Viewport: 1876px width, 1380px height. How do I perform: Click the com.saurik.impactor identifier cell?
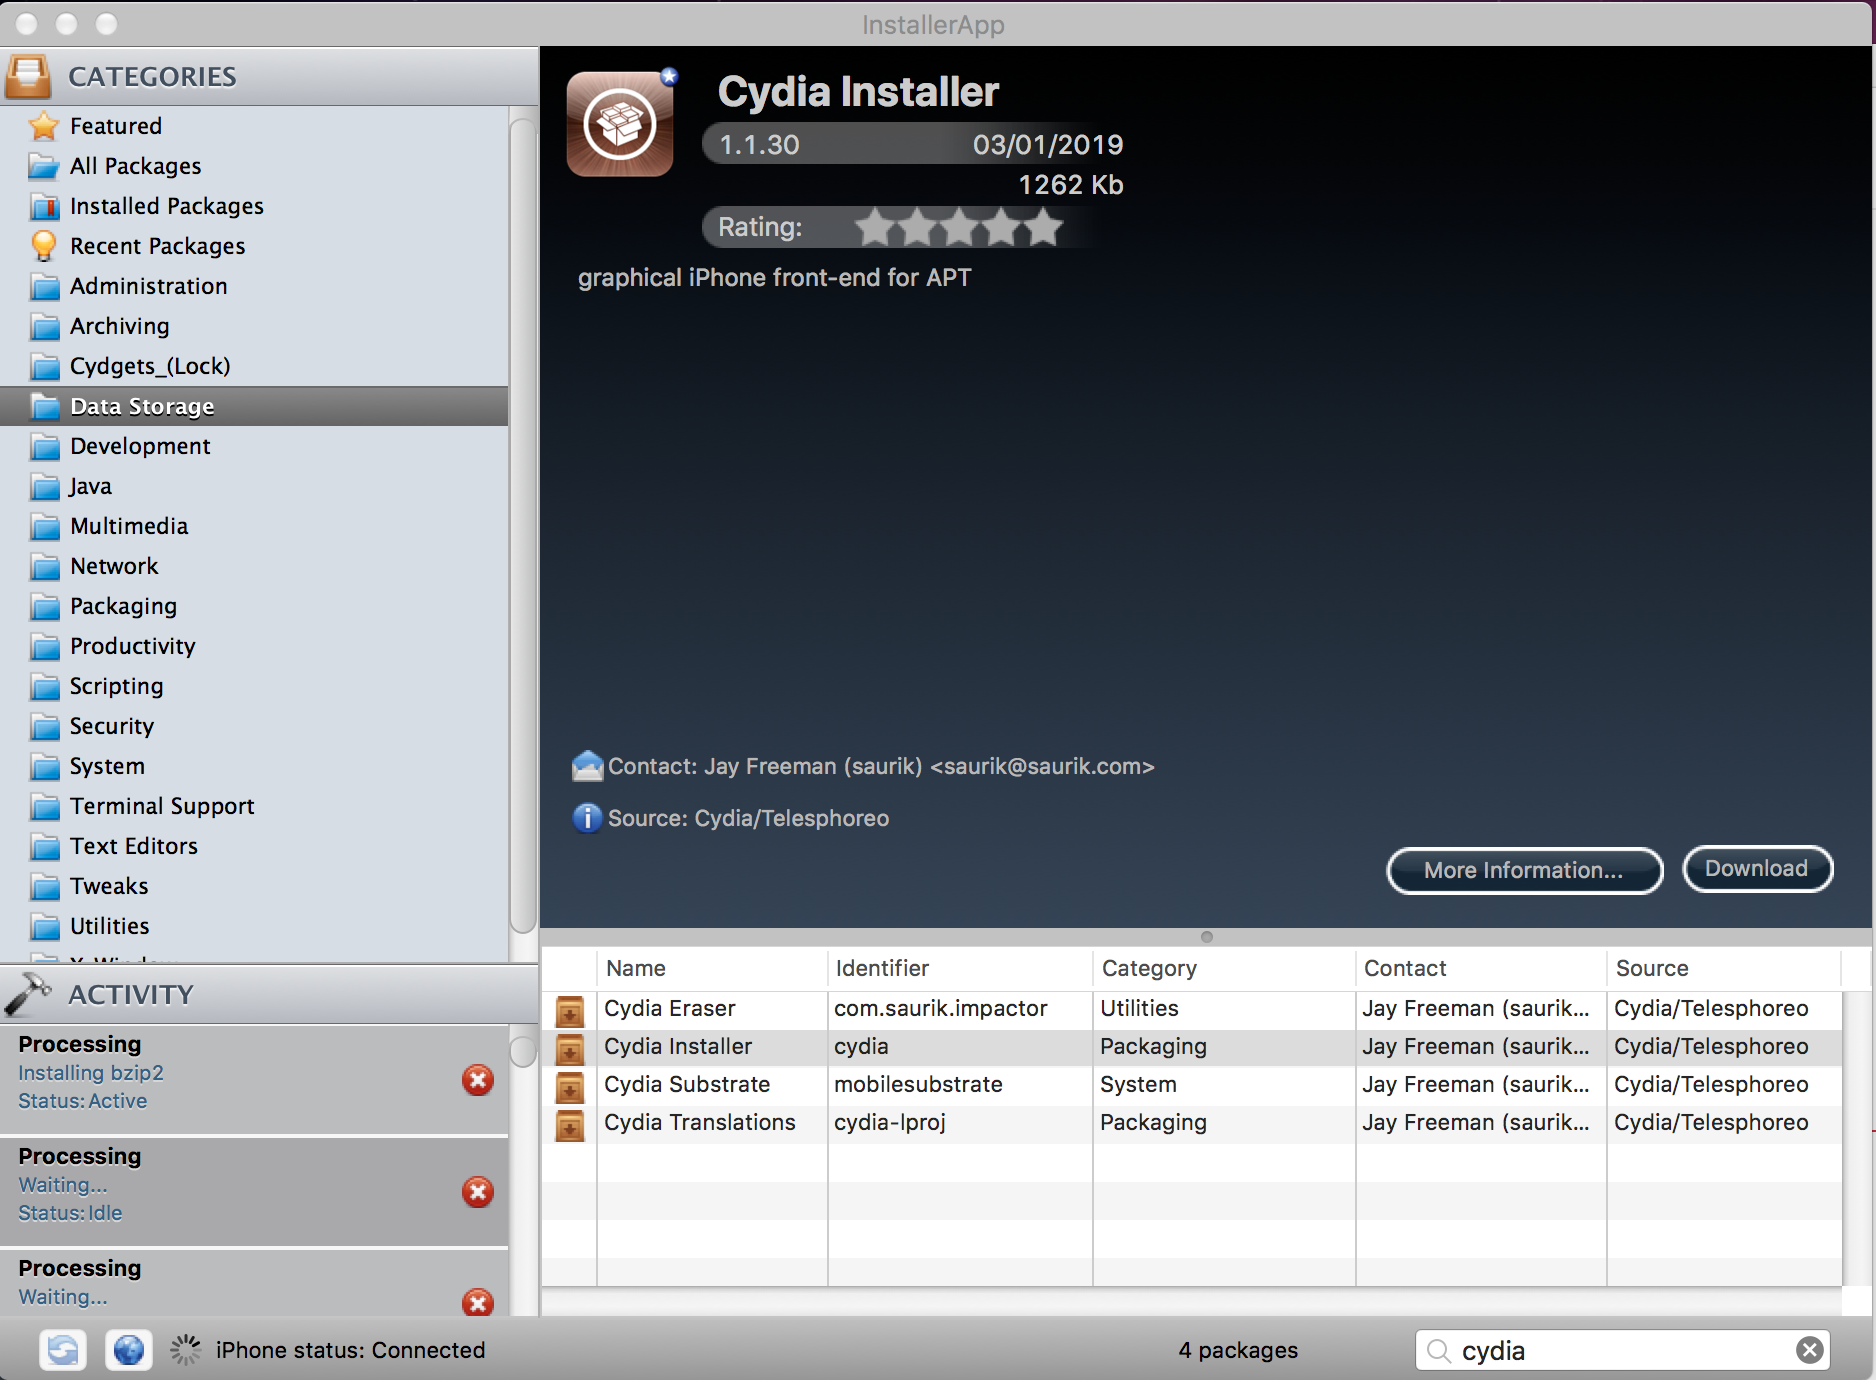[x=960, y=1008]
